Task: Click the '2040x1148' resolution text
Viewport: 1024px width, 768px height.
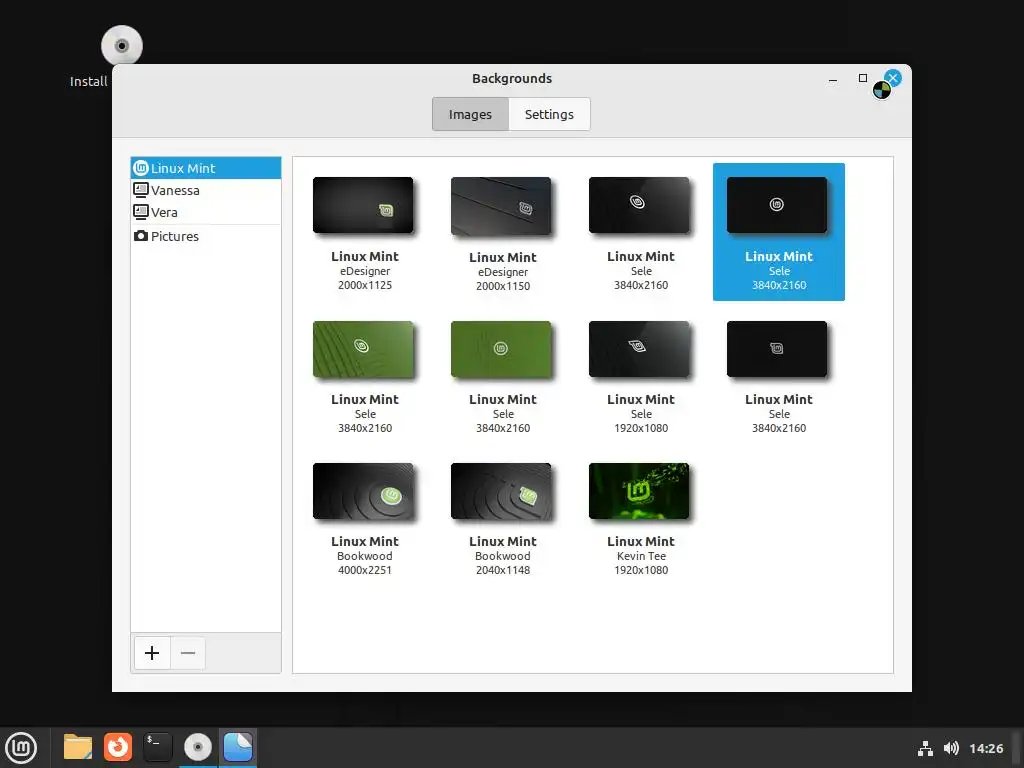Action: pyautogui.click(x=503, y=570)
